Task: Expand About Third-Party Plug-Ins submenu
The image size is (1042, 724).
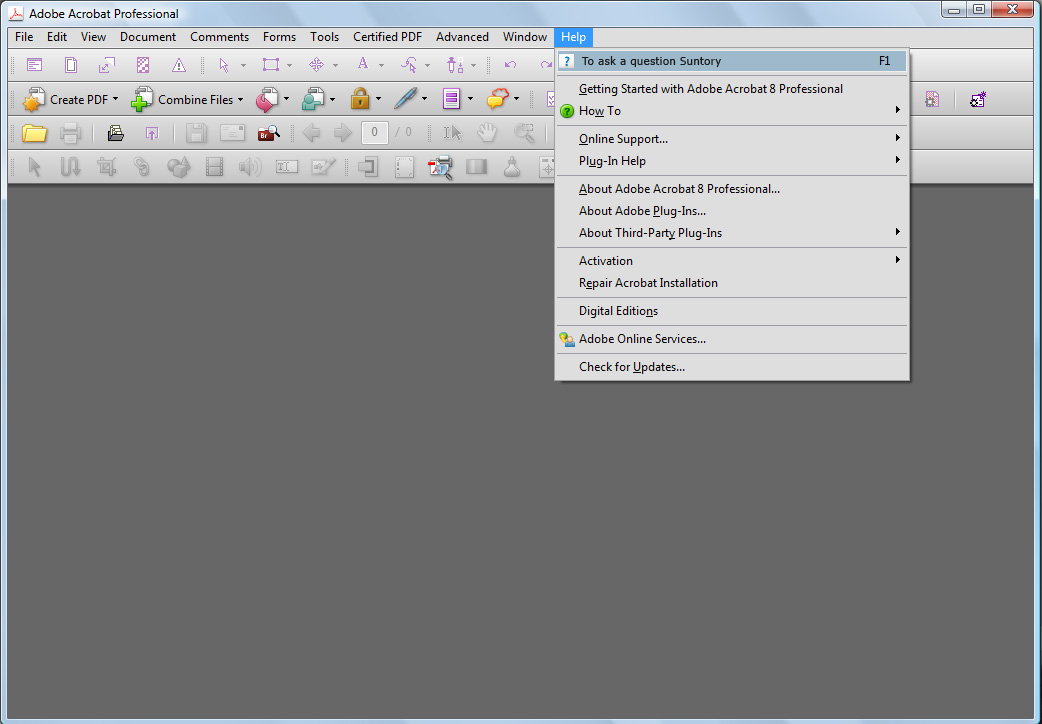Action: pos(732,233)
